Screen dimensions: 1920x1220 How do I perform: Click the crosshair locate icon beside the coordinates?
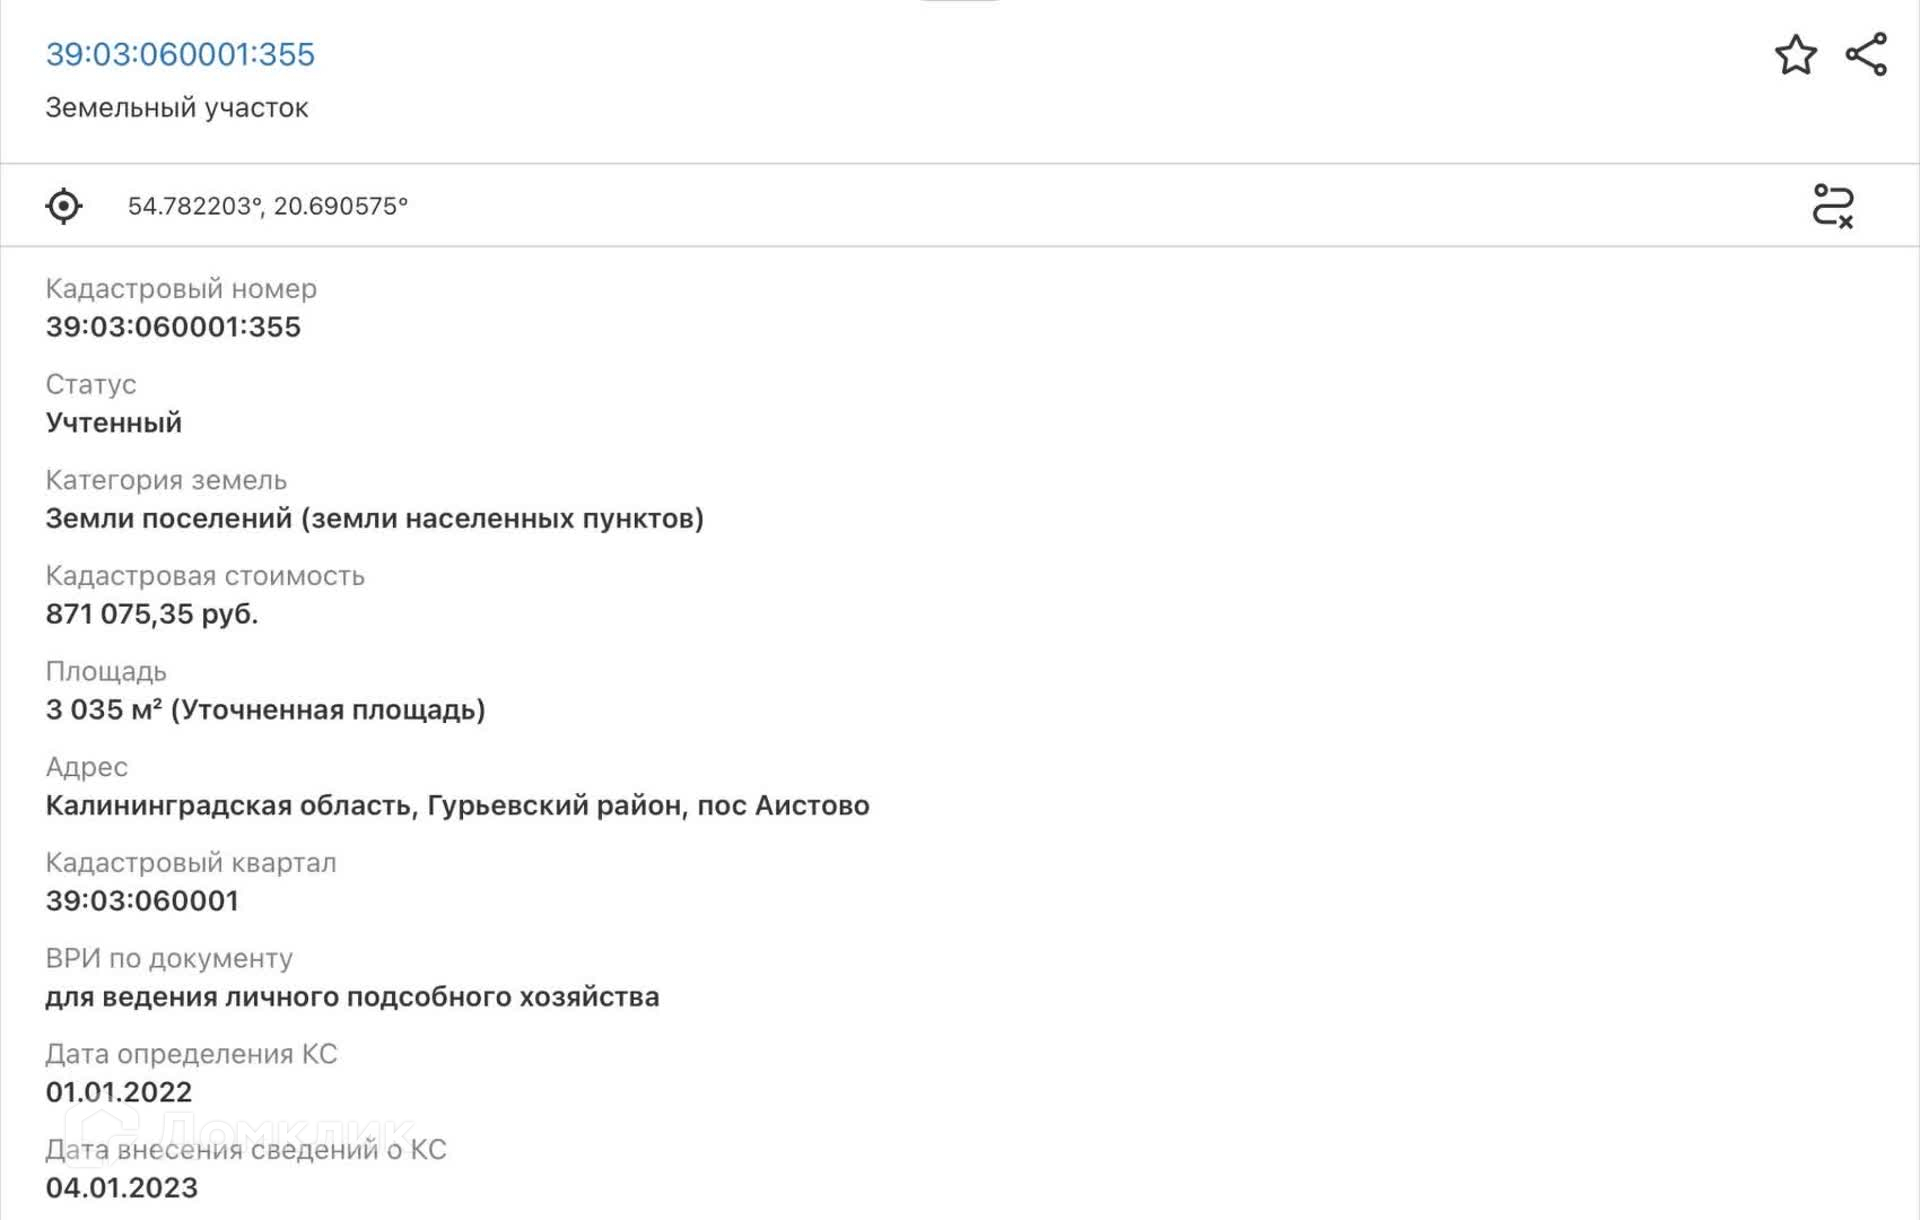coord(64,206)
